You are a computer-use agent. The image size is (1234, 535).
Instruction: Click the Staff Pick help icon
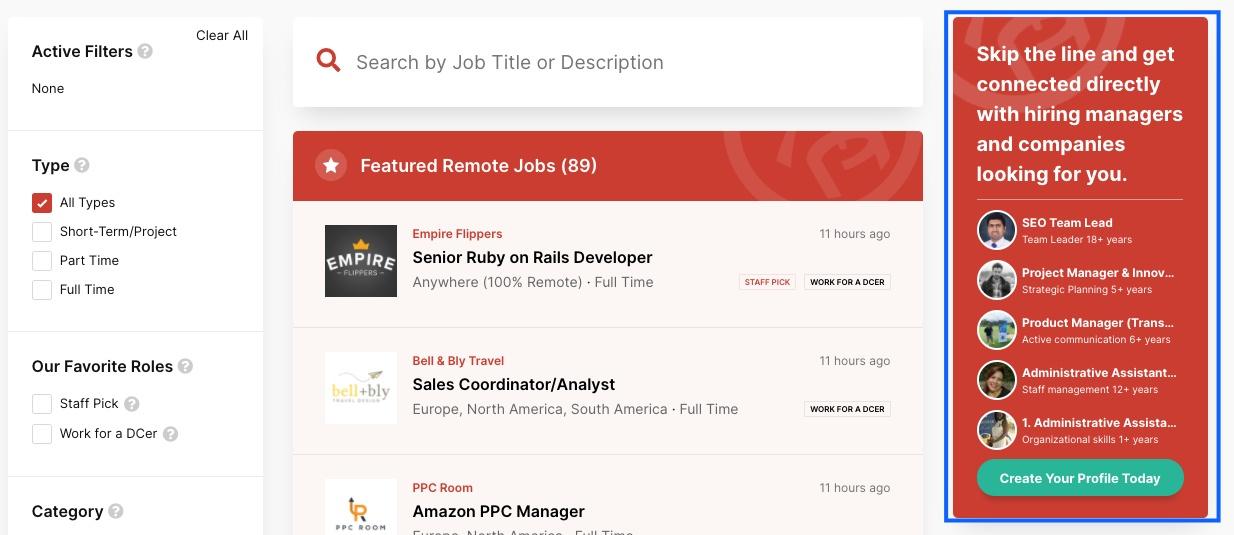pyautogui.click(x=132, y=404)
